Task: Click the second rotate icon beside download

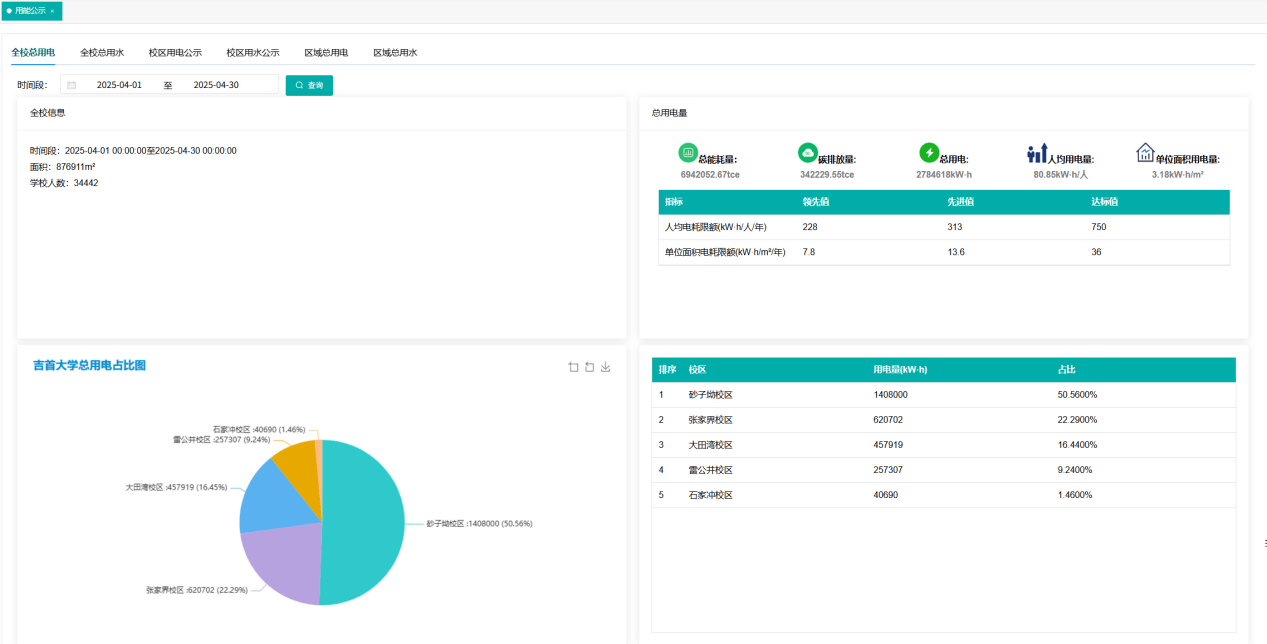Action: (589, 367)
